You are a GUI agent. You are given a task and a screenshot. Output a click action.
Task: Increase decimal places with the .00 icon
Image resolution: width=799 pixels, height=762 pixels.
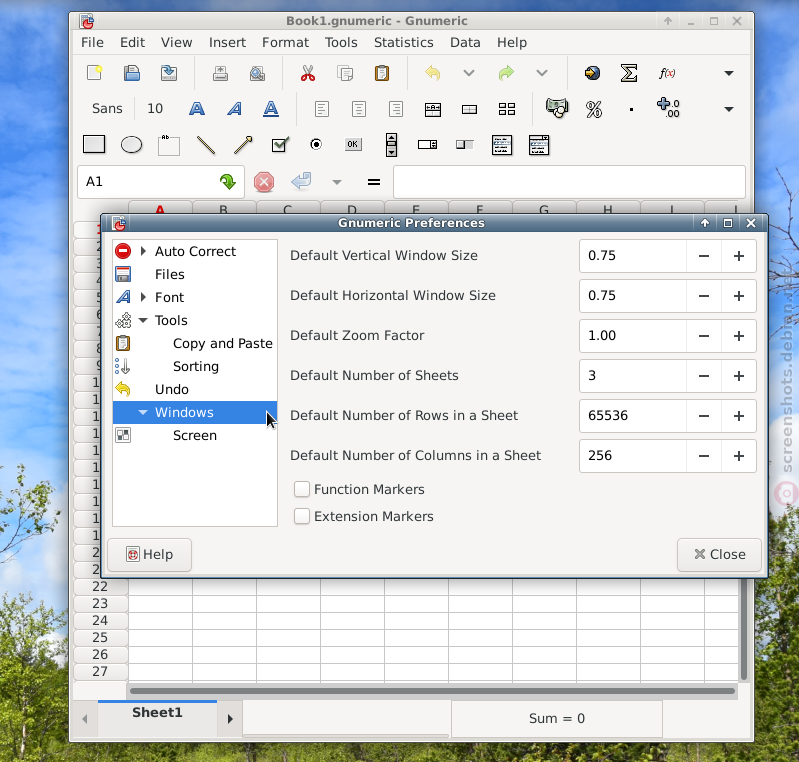click(668, 108)
